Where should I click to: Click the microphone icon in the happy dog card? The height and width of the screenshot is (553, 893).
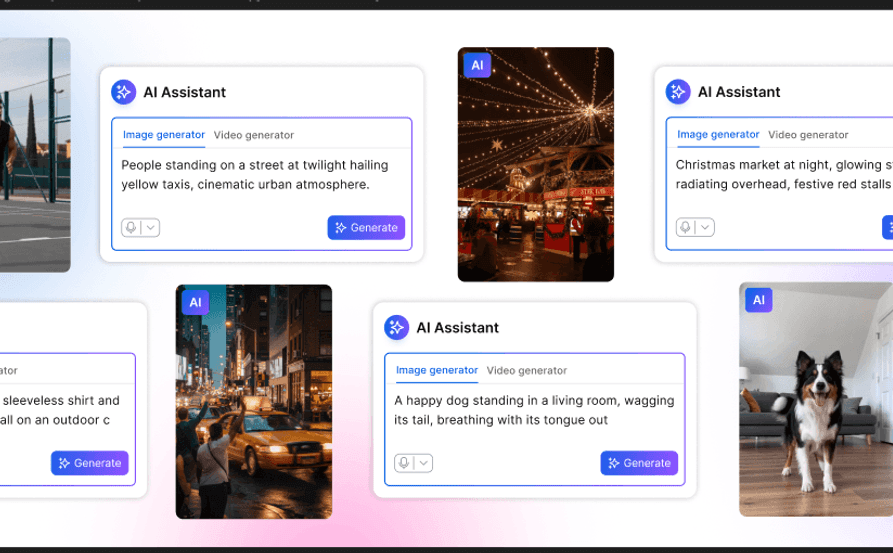pyautogui.click(x=404, y=463)
